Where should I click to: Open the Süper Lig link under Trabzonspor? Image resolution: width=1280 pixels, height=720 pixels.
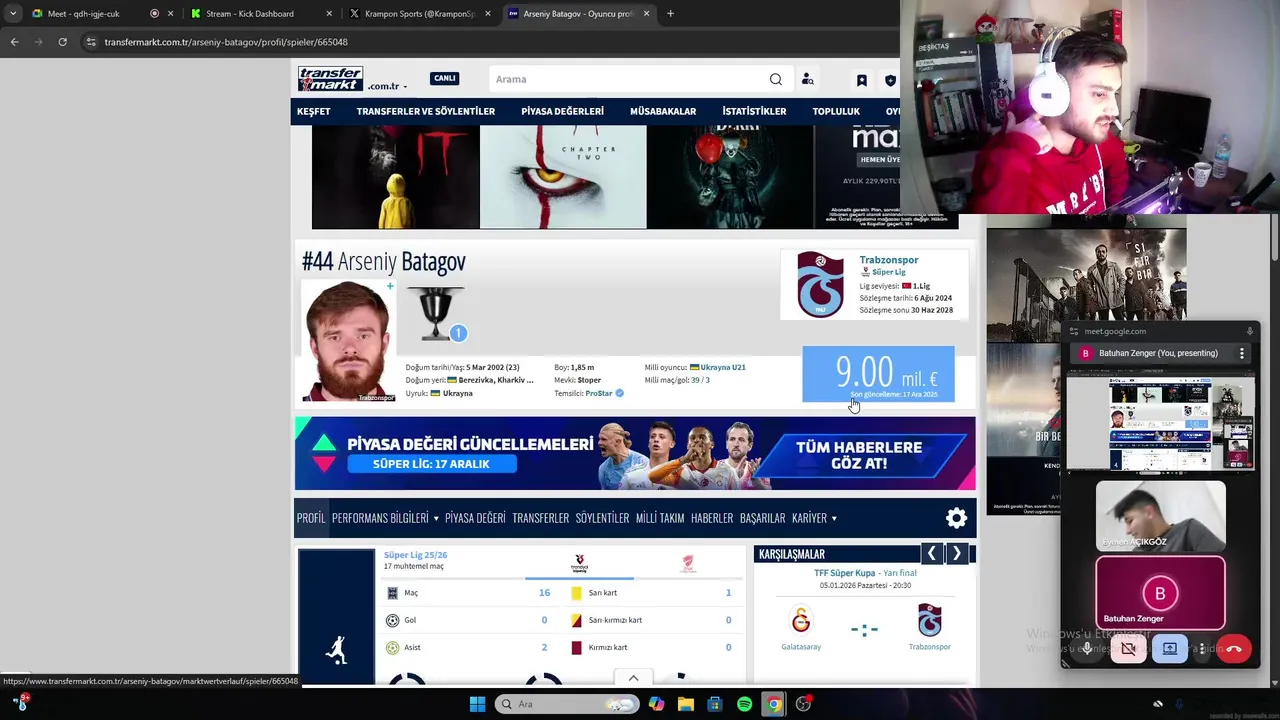click(888, 272)
